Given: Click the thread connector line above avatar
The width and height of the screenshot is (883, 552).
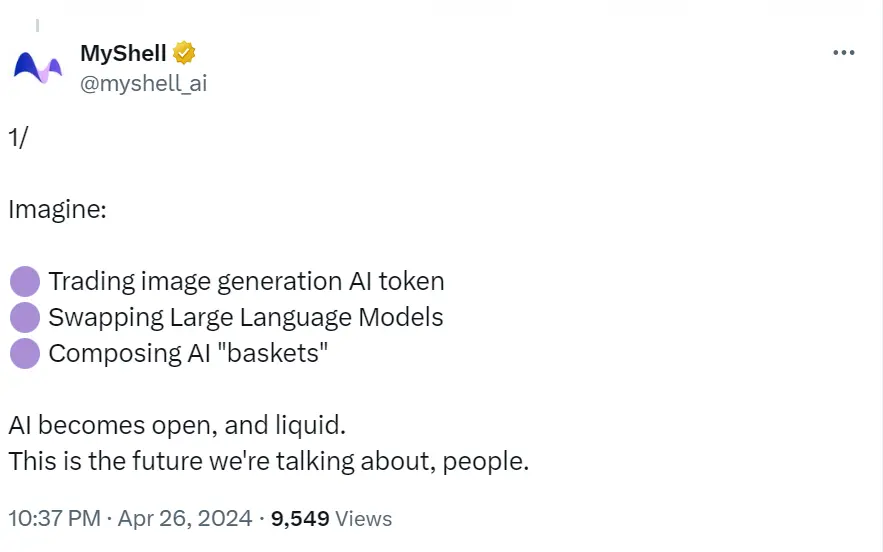Looking at the screenshot, I should [x=37, y=25].
